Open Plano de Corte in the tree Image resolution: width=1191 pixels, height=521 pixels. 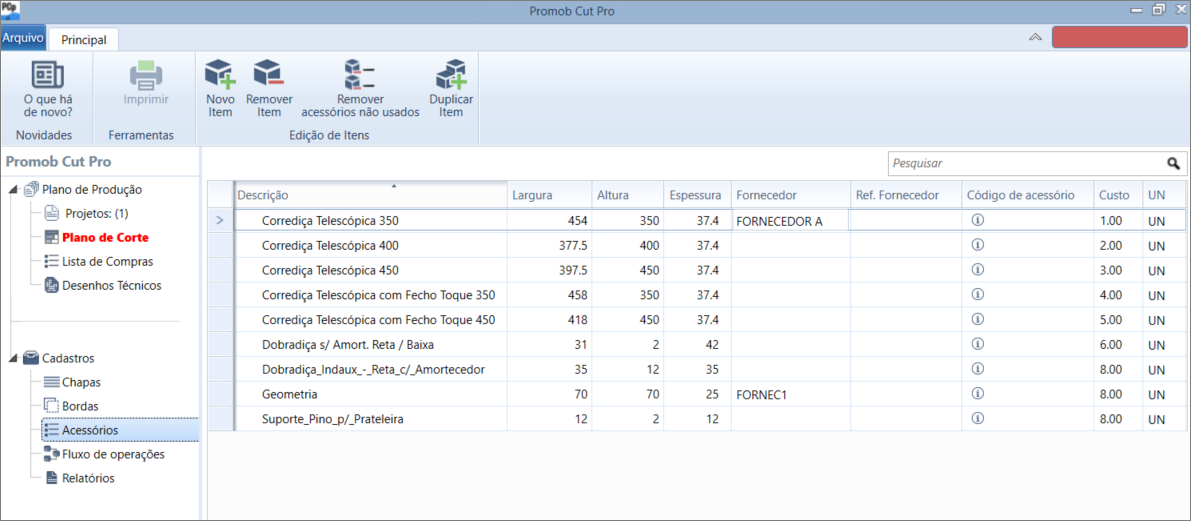tap(106, 238)
